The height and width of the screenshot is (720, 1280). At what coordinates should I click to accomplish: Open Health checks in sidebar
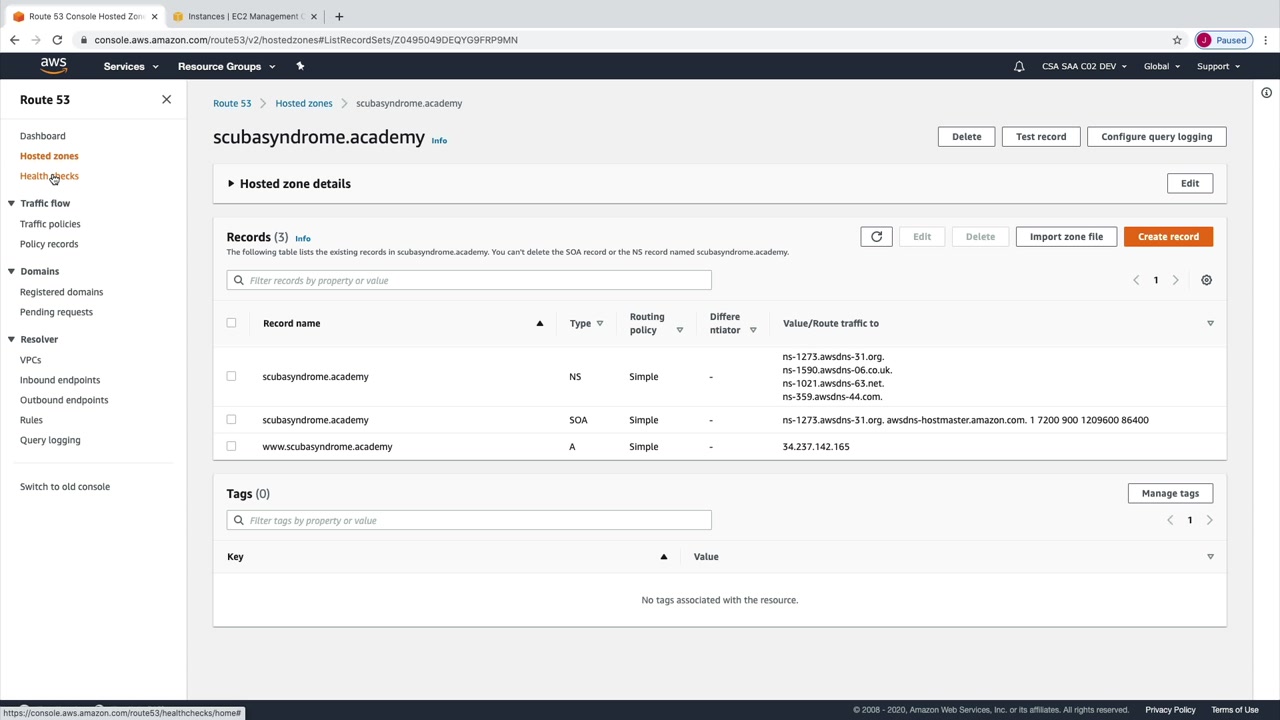(49, 176)
